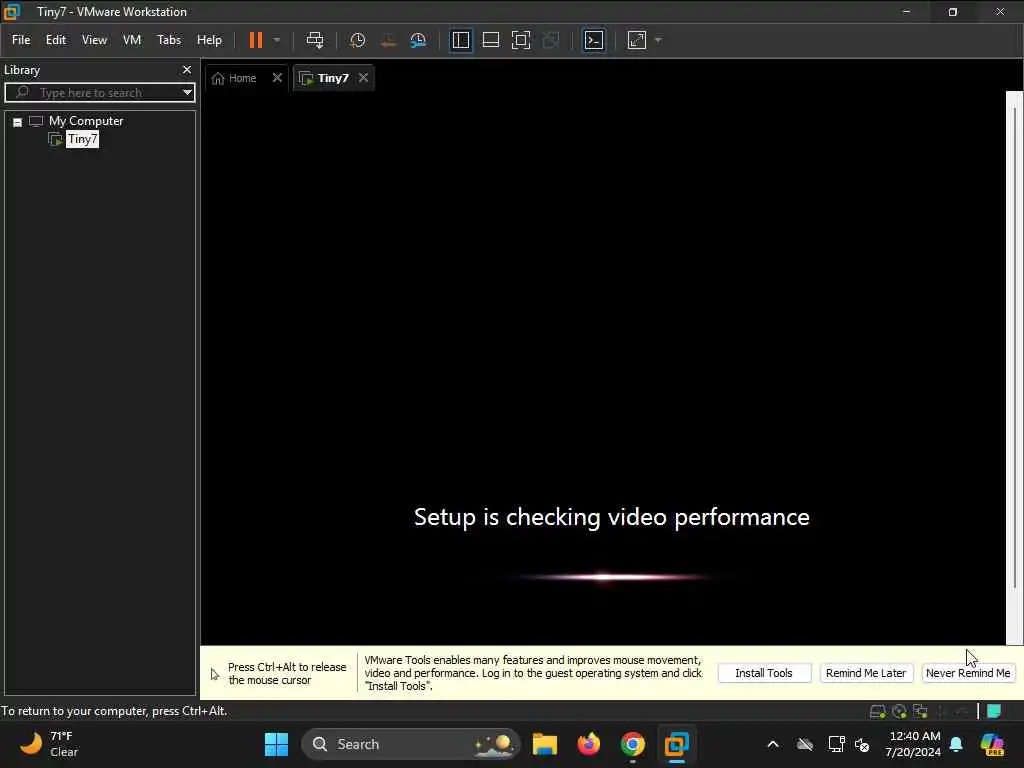1024x768 pixels.
Task: Take a snapshot with the clock icon
Action: (357, 40)
